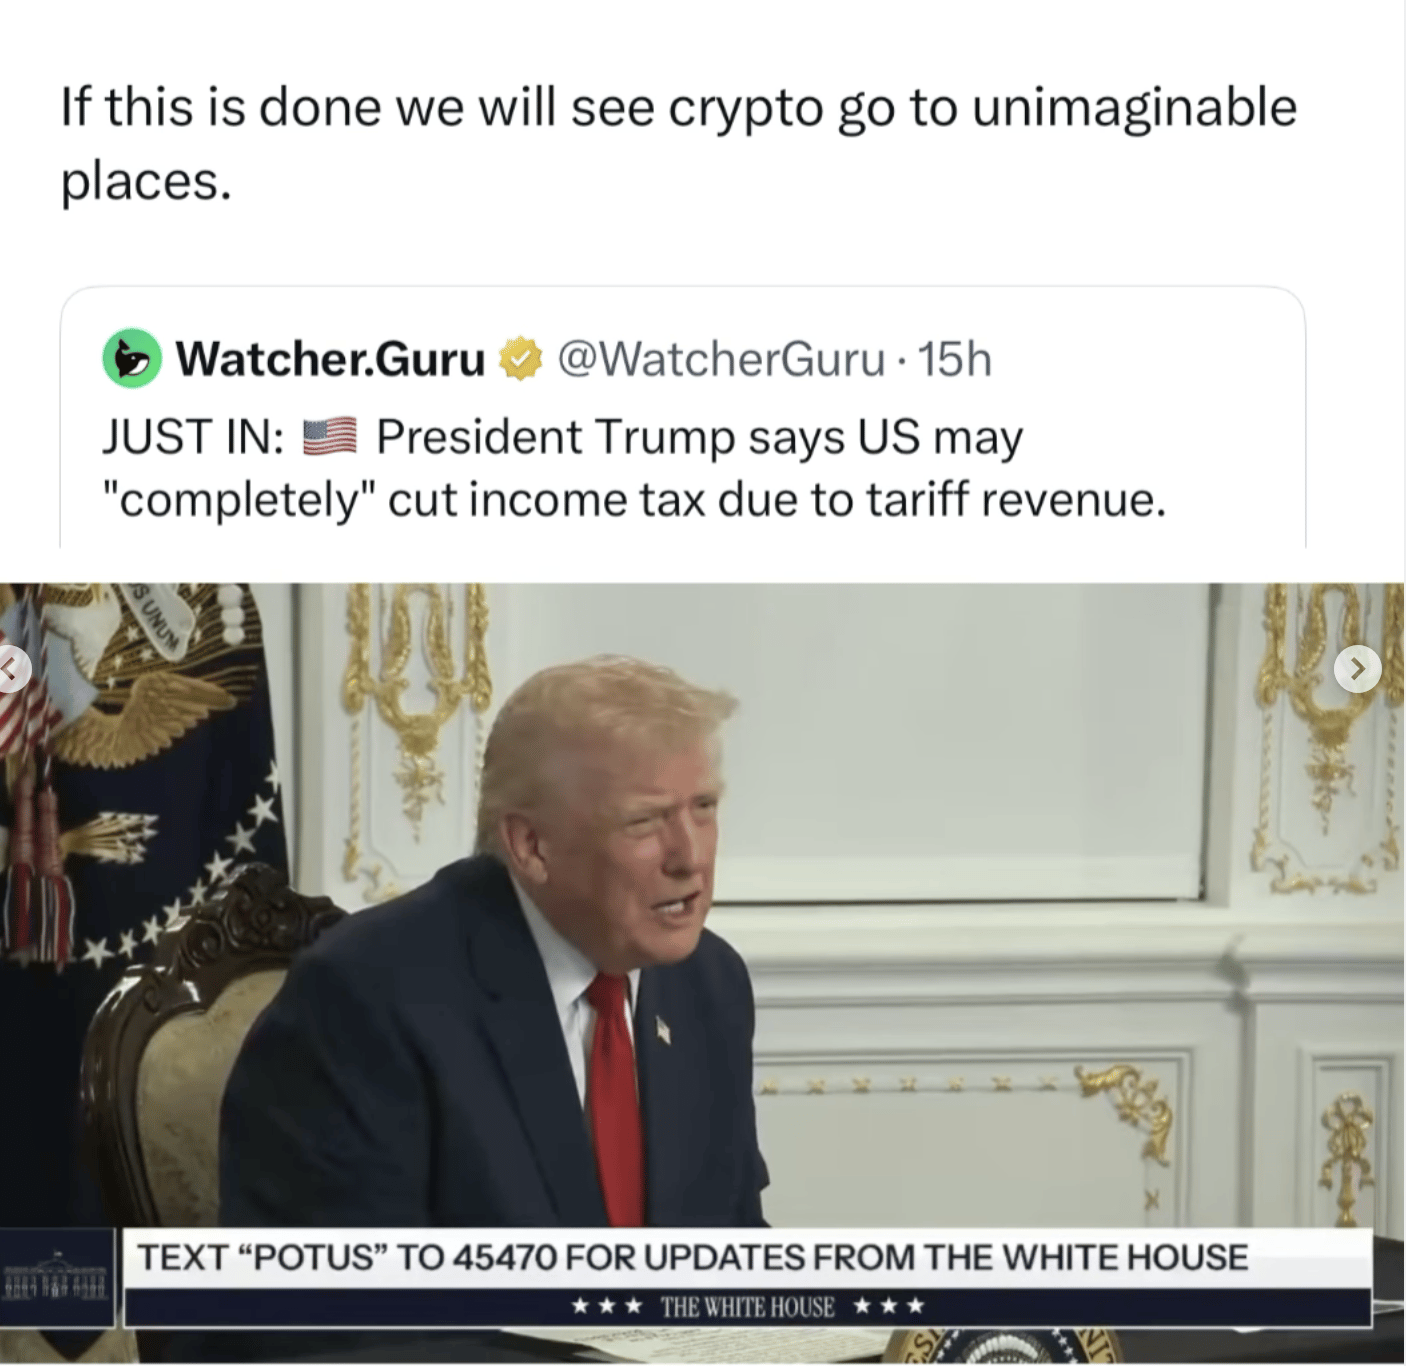Go back with left carousel chevron

pos(12,669)
